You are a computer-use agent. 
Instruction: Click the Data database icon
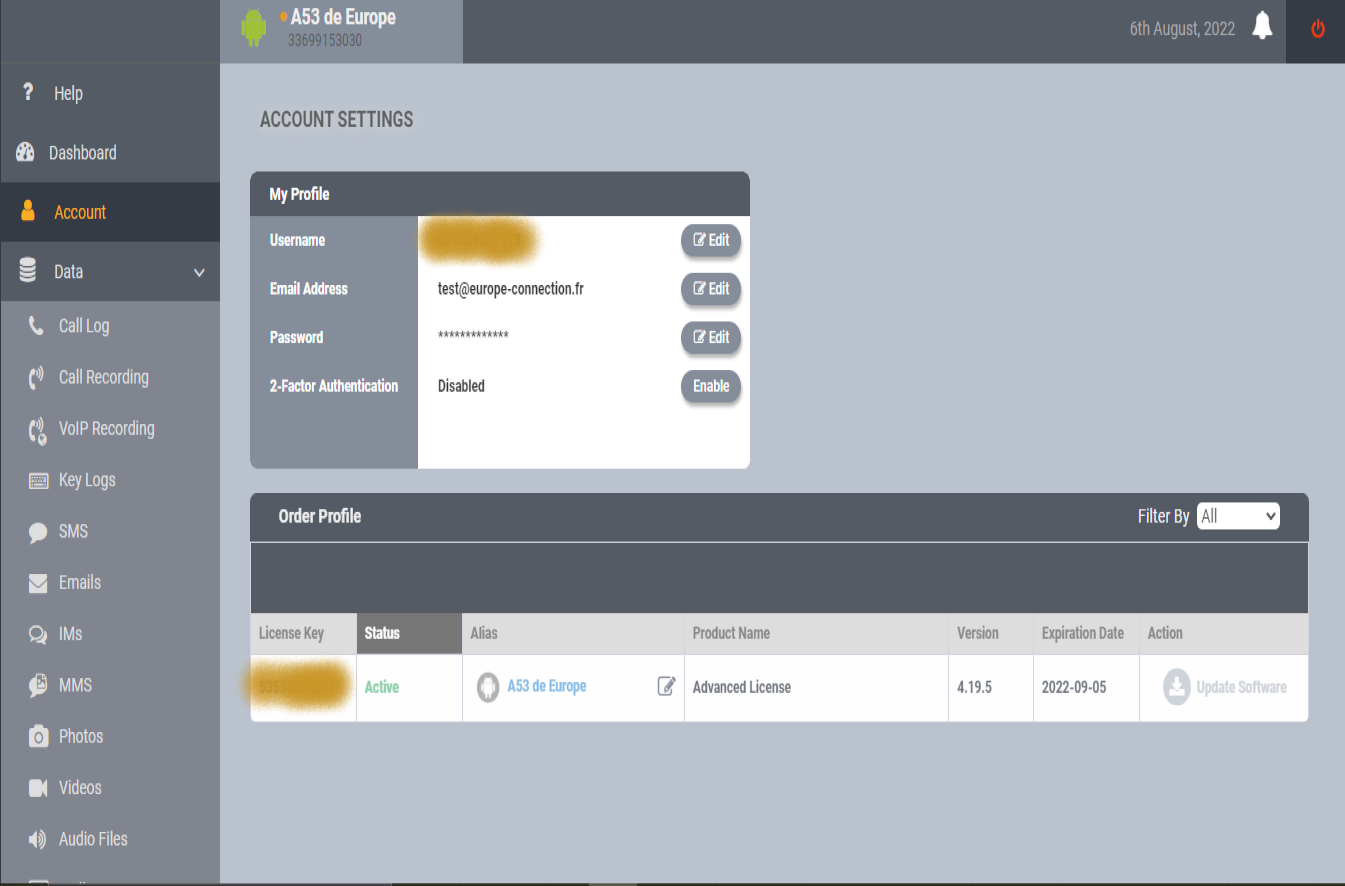click(x=28, y=271)
